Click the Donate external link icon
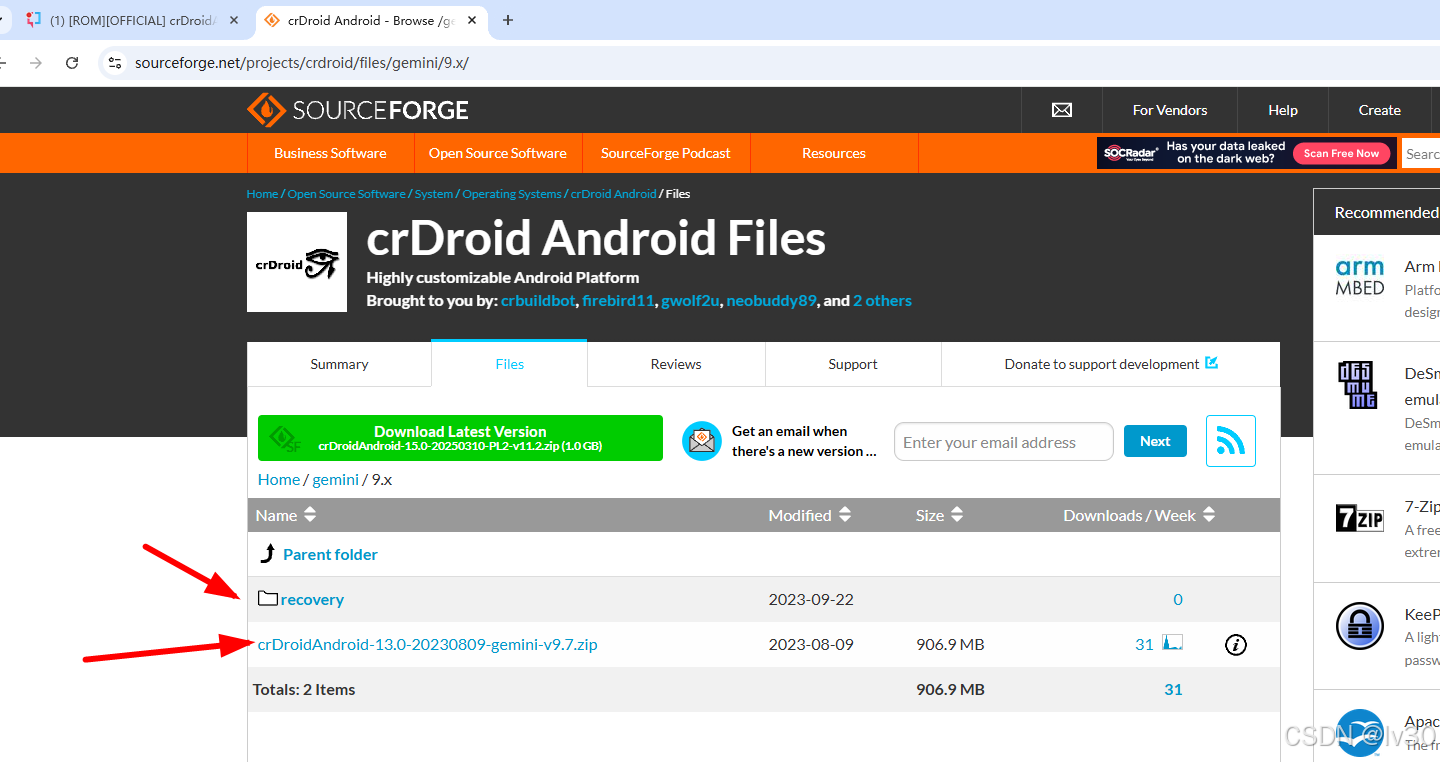1440x762 pixels. 1212,363
